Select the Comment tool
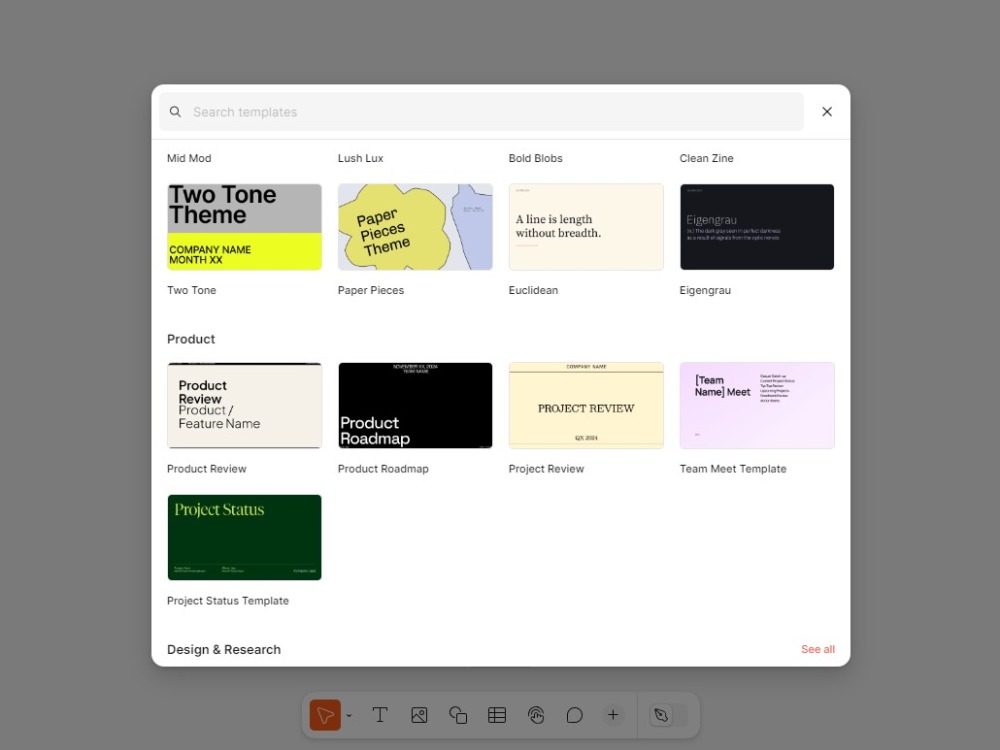 [575, 715]
